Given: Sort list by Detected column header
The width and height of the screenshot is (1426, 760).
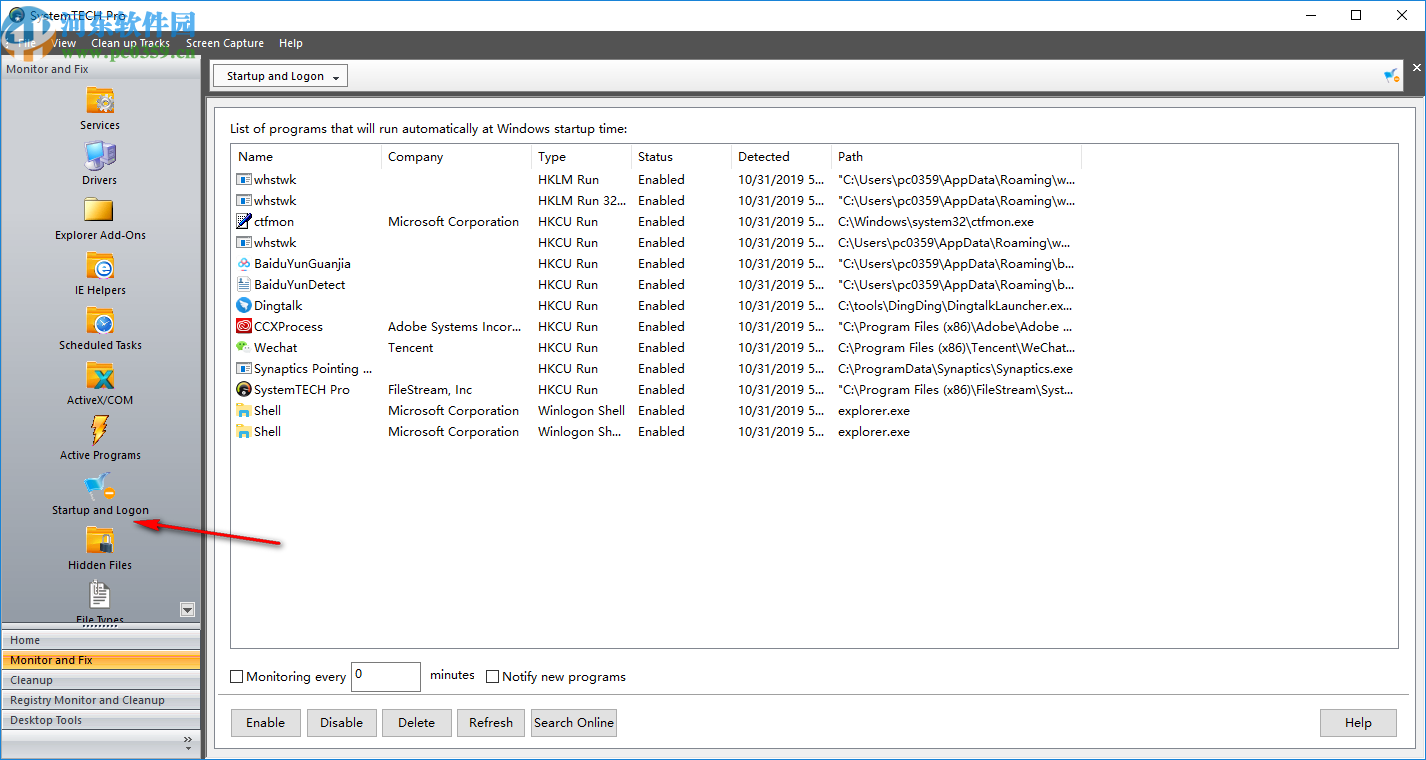Looking at the screenshot, I should point(781,157).
